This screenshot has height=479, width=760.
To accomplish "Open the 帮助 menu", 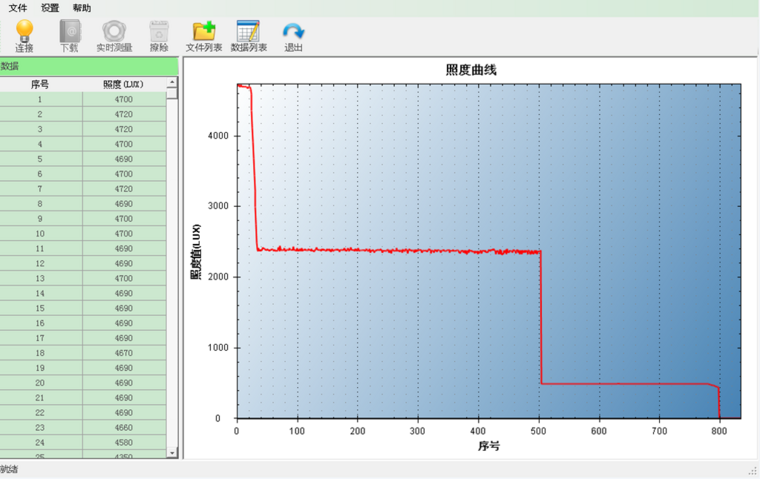I will pos(82,8).
